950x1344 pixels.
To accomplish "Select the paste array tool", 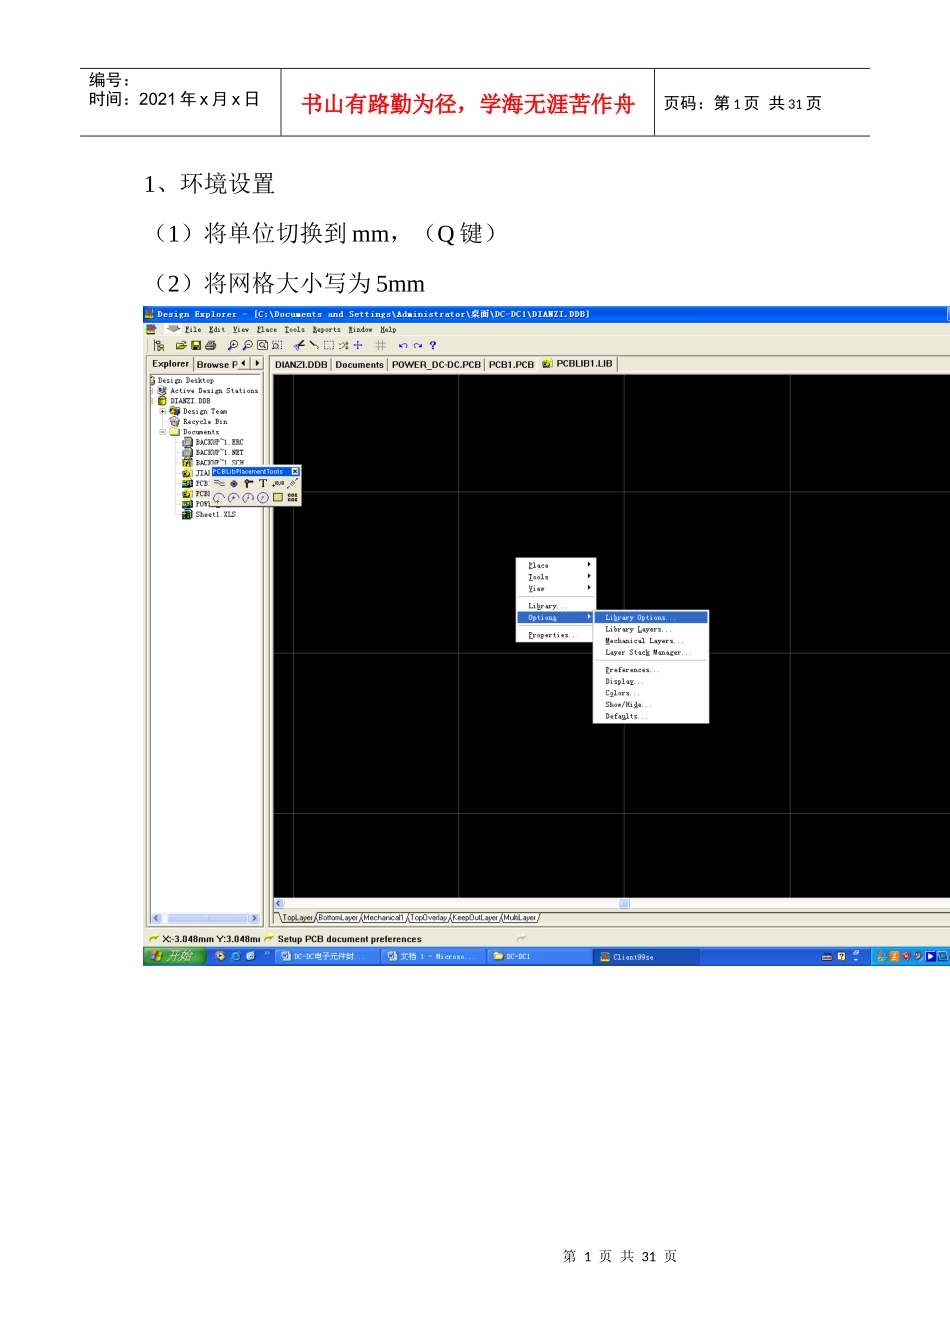I will [292, 497].
